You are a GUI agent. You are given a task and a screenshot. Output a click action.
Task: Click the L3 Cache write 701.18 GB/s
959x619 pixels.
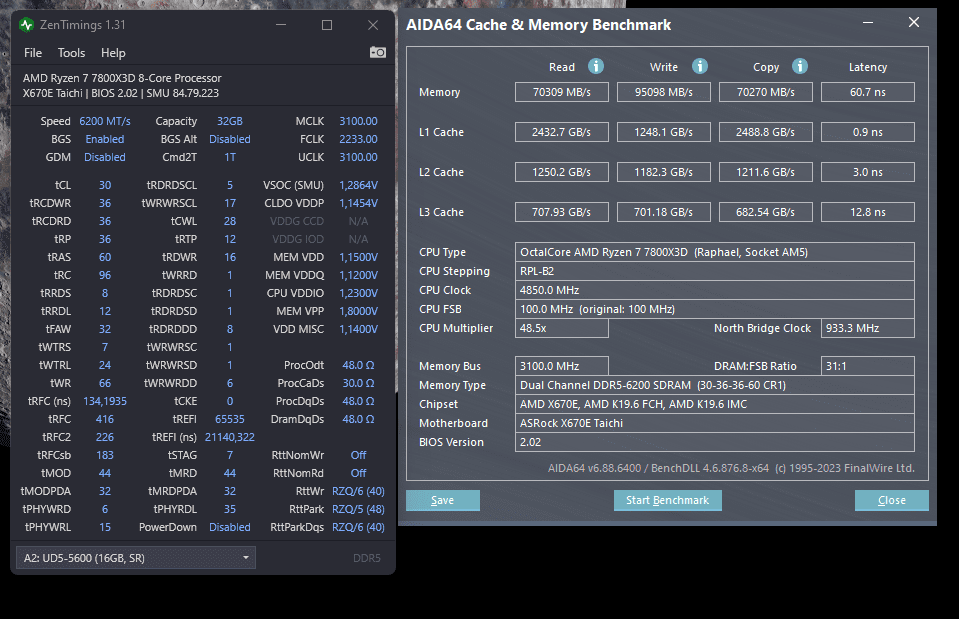664,212
